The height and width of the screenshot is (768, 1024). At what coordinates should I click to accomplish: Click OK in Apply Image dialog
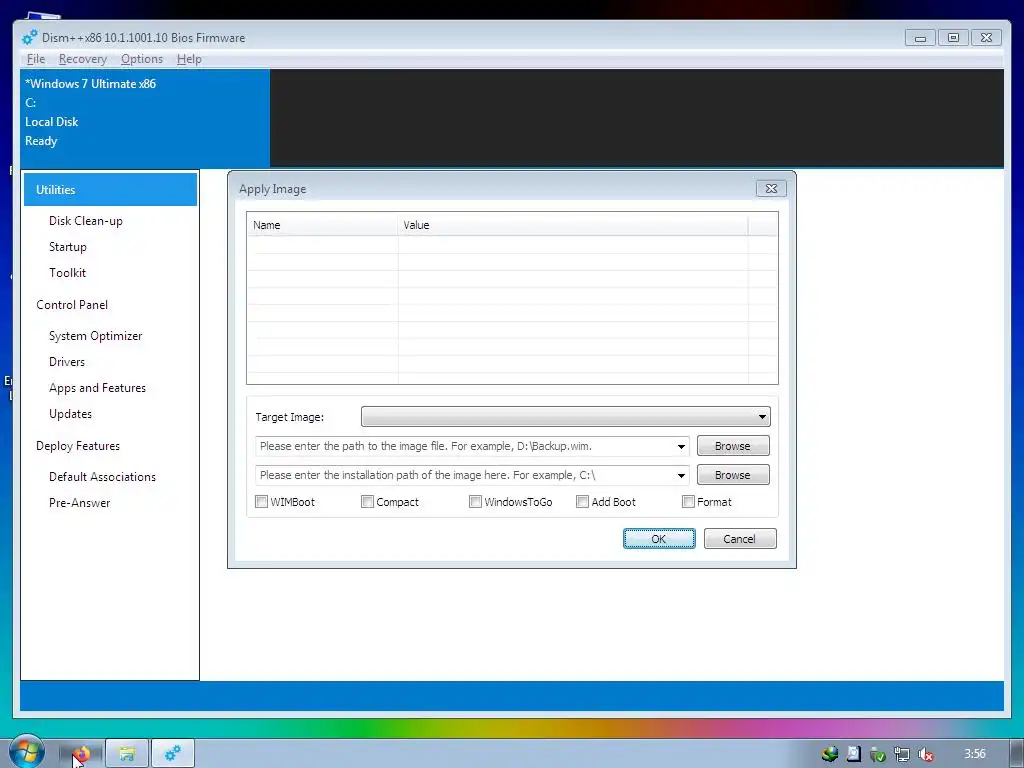pyautogui.click(x=659, y=539)
